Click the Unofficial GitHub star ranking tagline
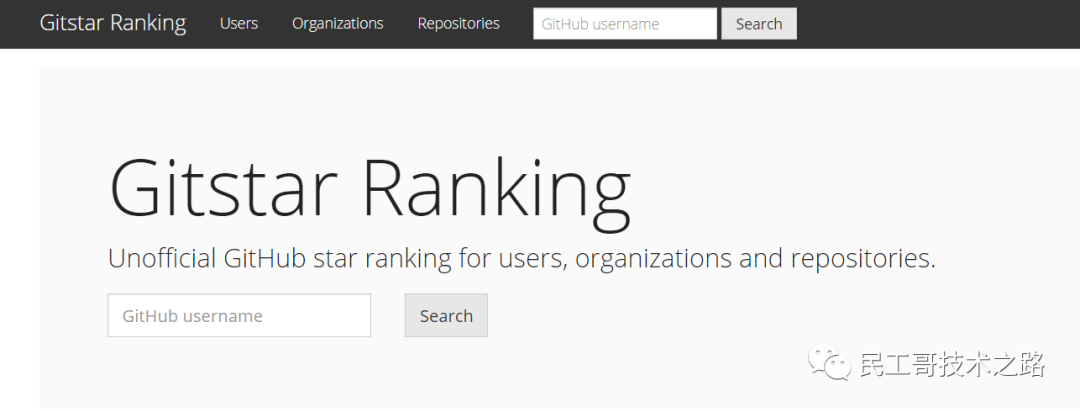The height and width of the screenshot is (412, 1080). click(x=522, y=260)
